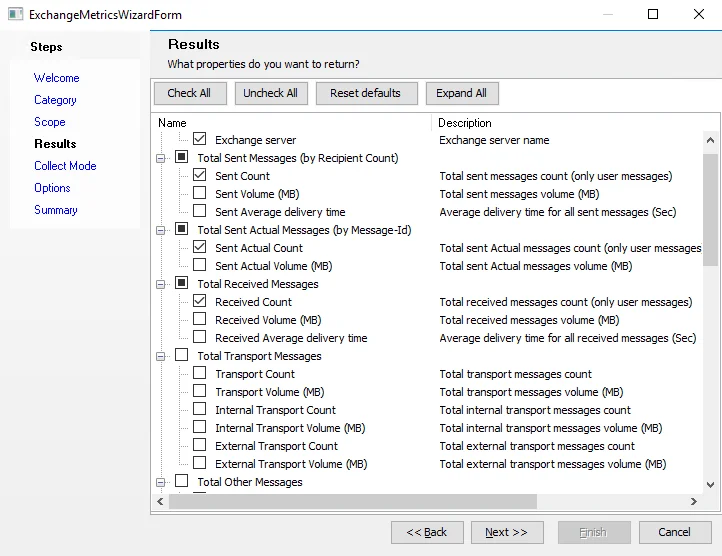Viewport: 722px width, 556px height.
Task: Open the Collect Mode step
Action: click(65, 166)
